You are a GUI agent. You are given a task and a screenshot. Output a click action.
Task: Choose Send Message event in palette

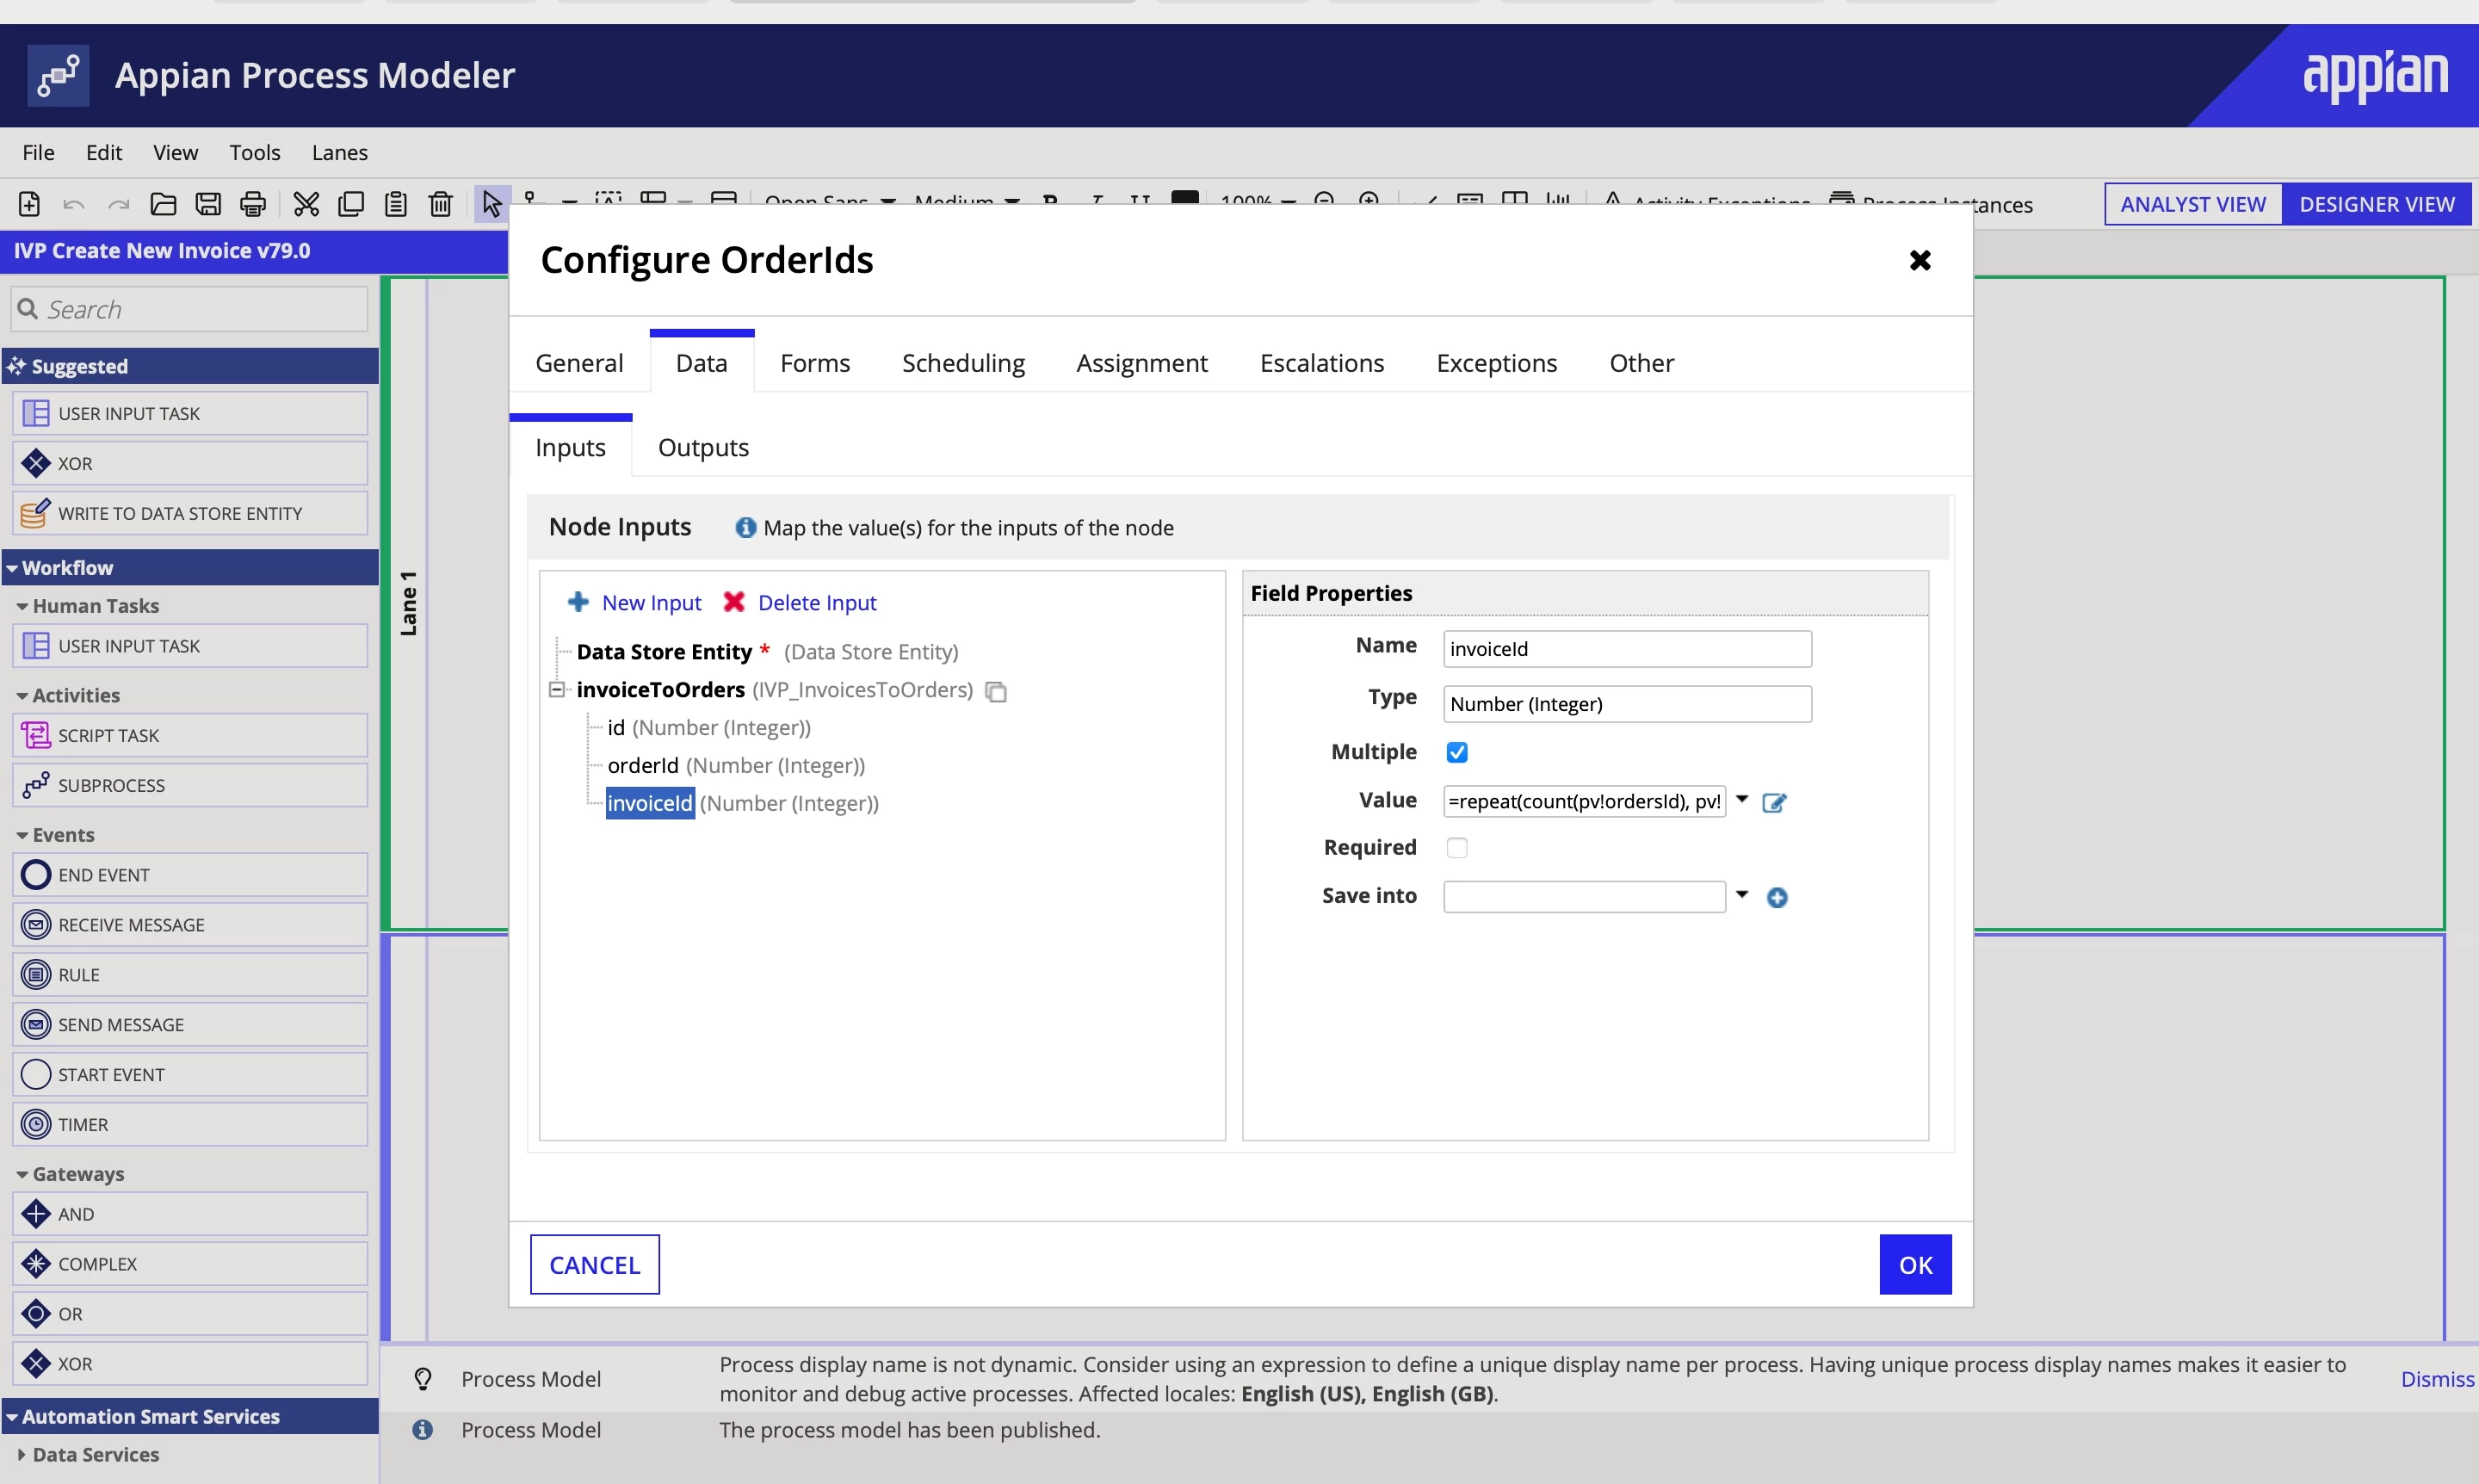190,1025
